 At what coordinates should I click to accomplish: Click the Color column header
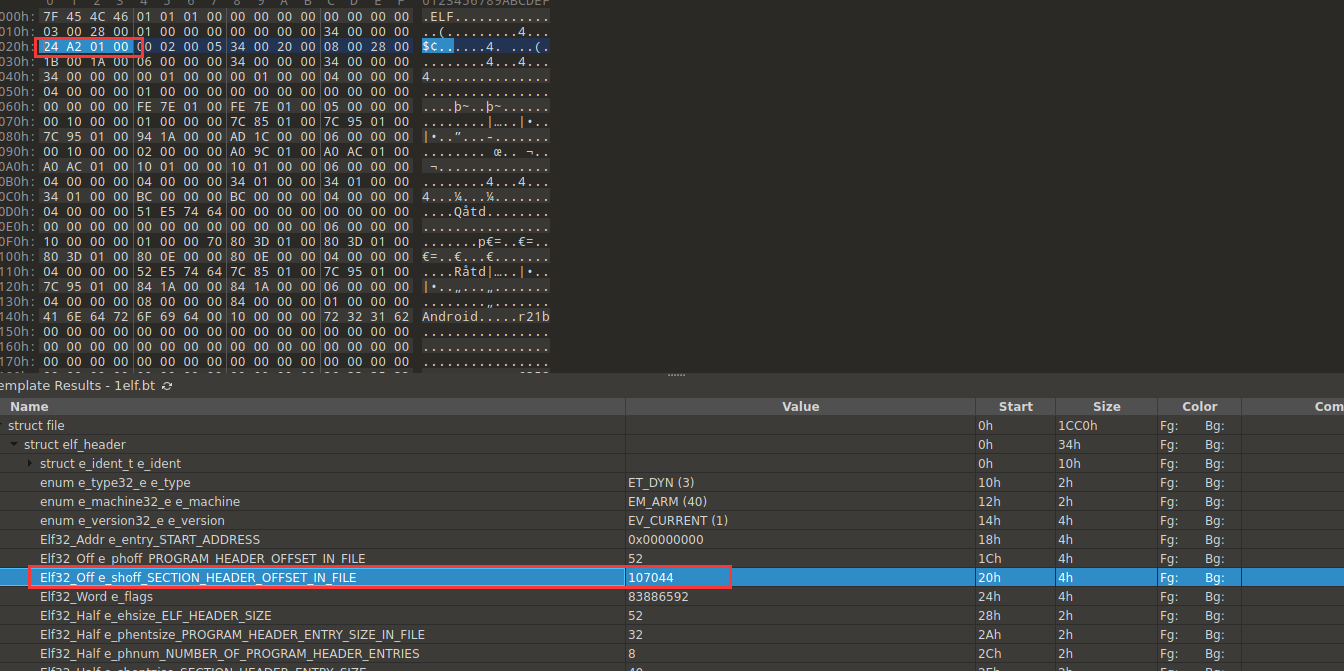tap(1199, 407)
